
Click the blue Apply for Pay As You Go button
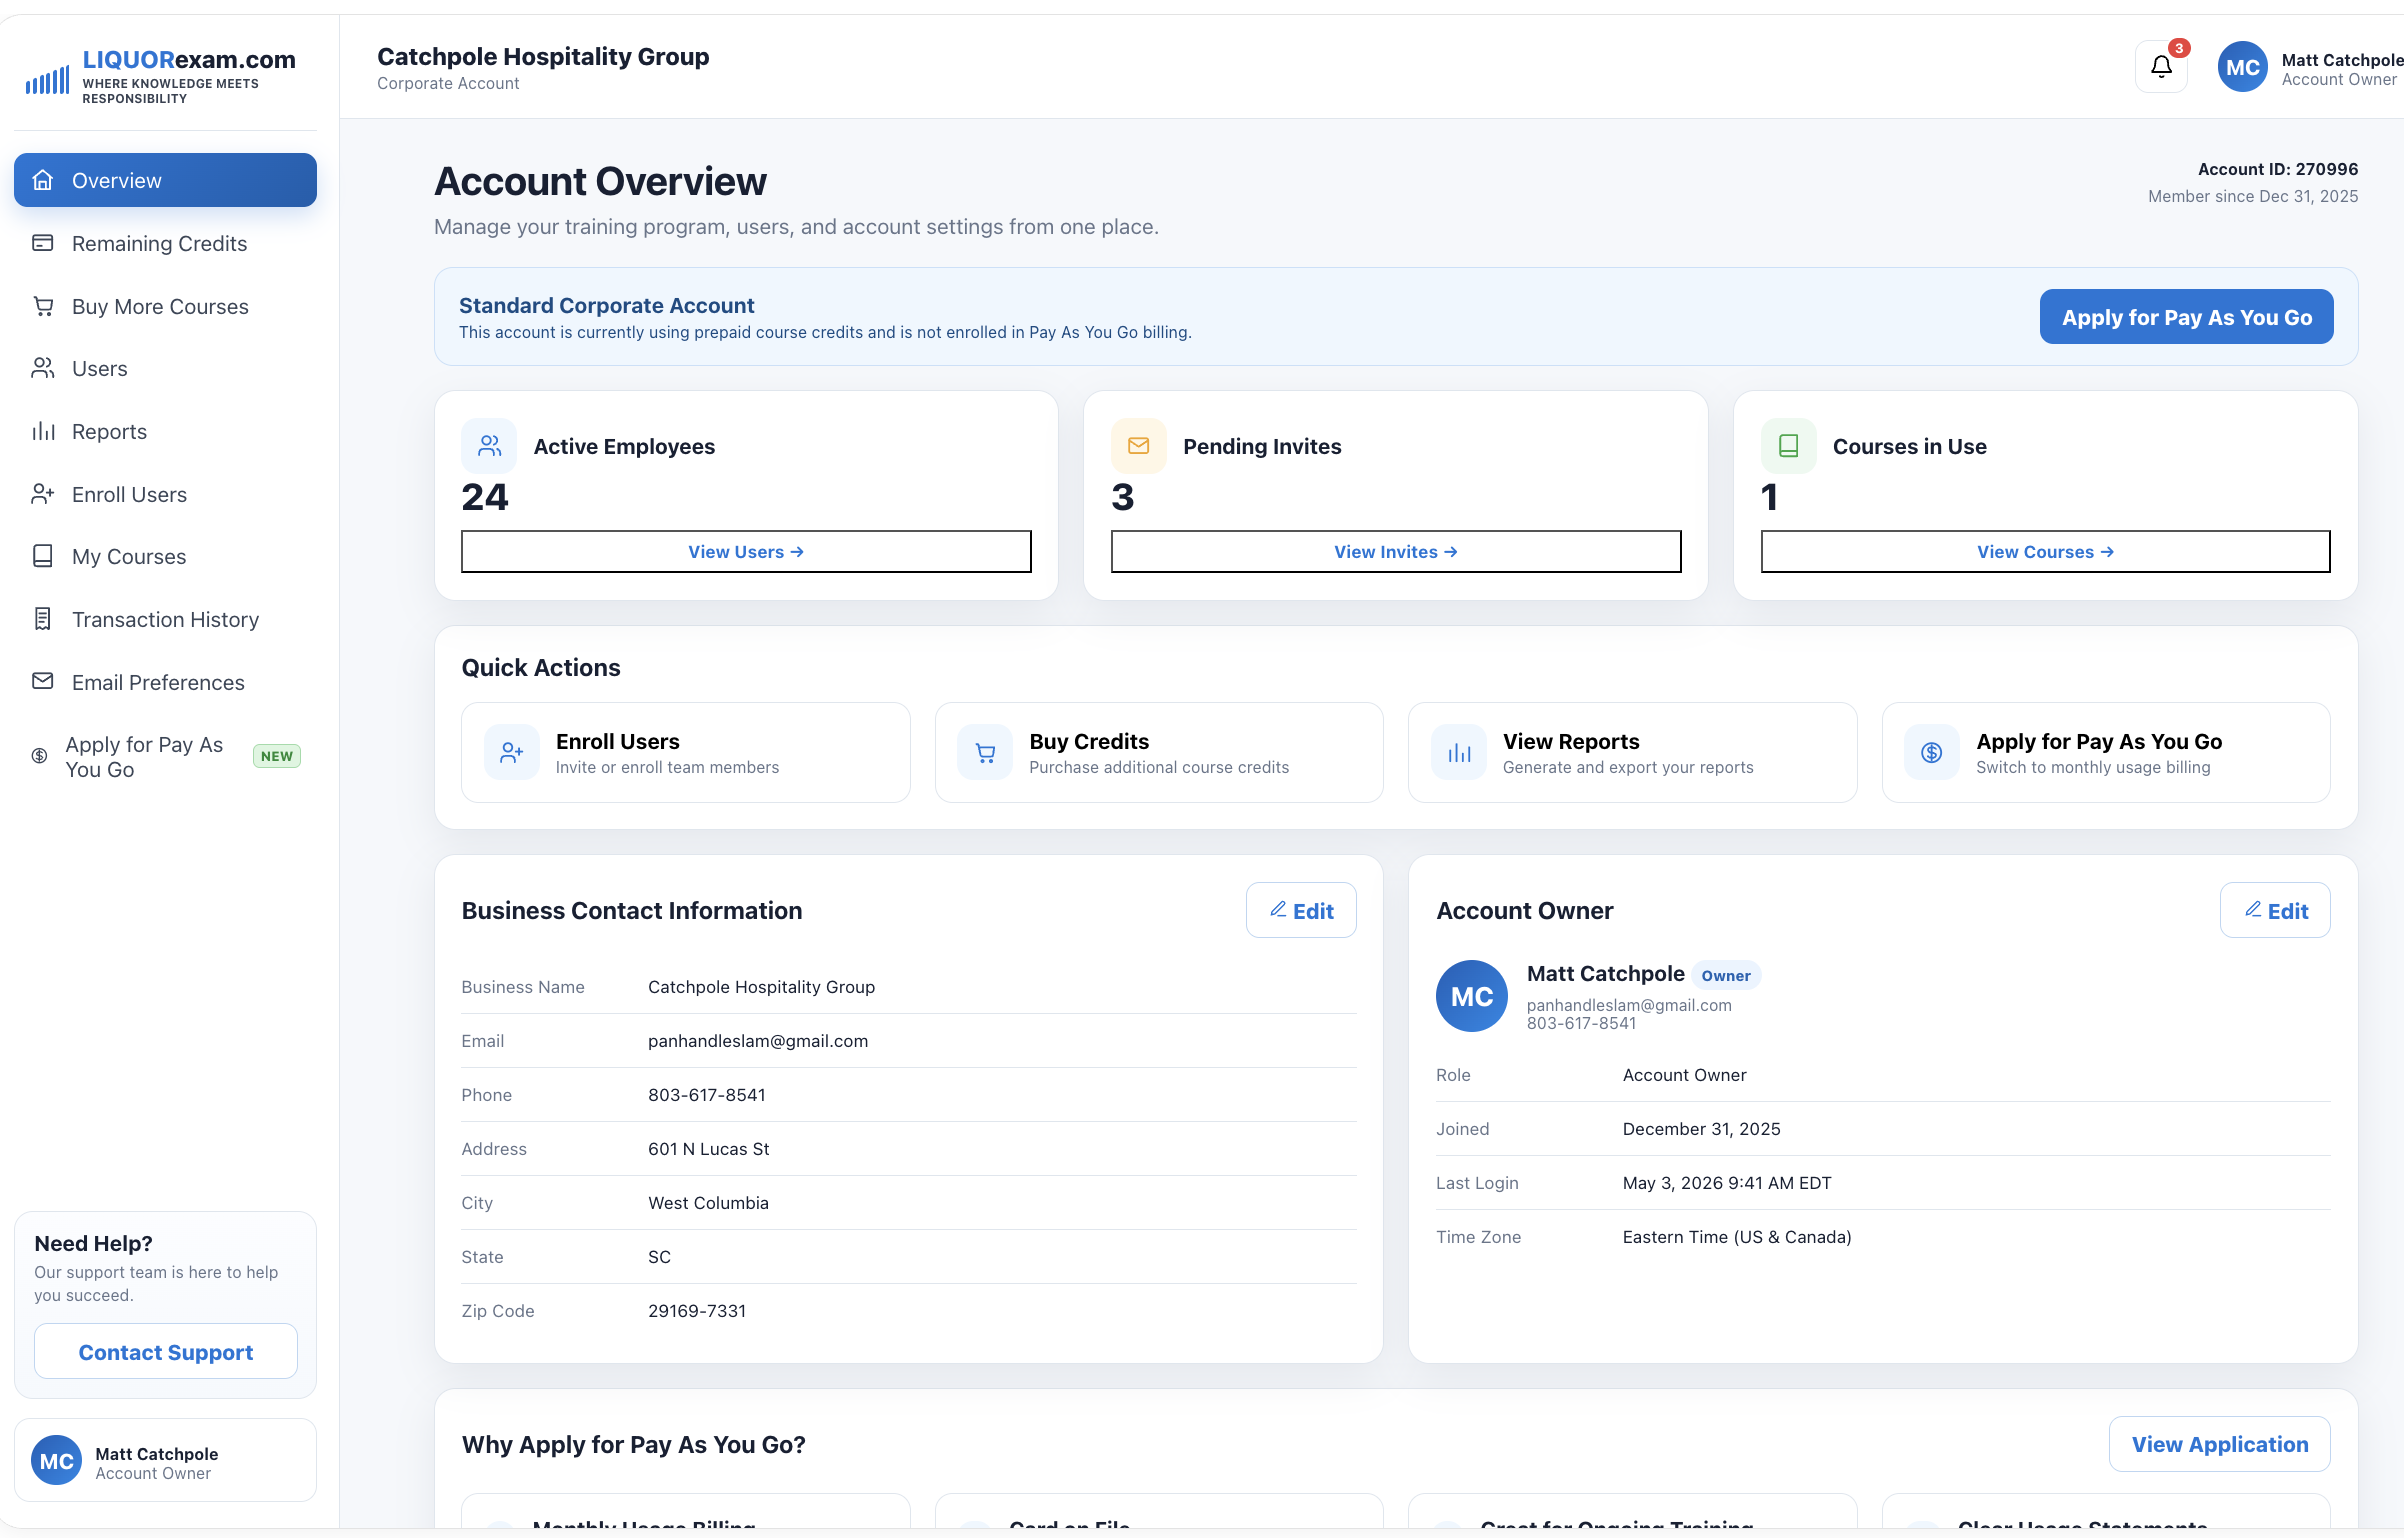[2186, 317]
